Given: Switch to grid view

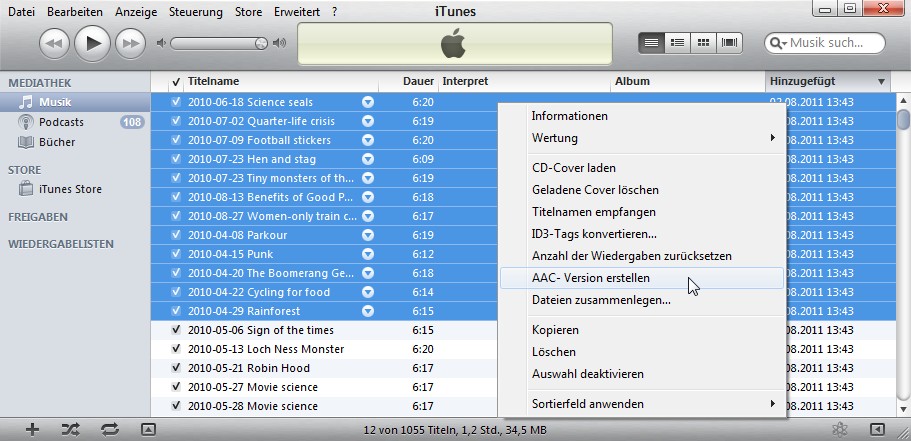Looking at the screenshot, I should 703,43.
